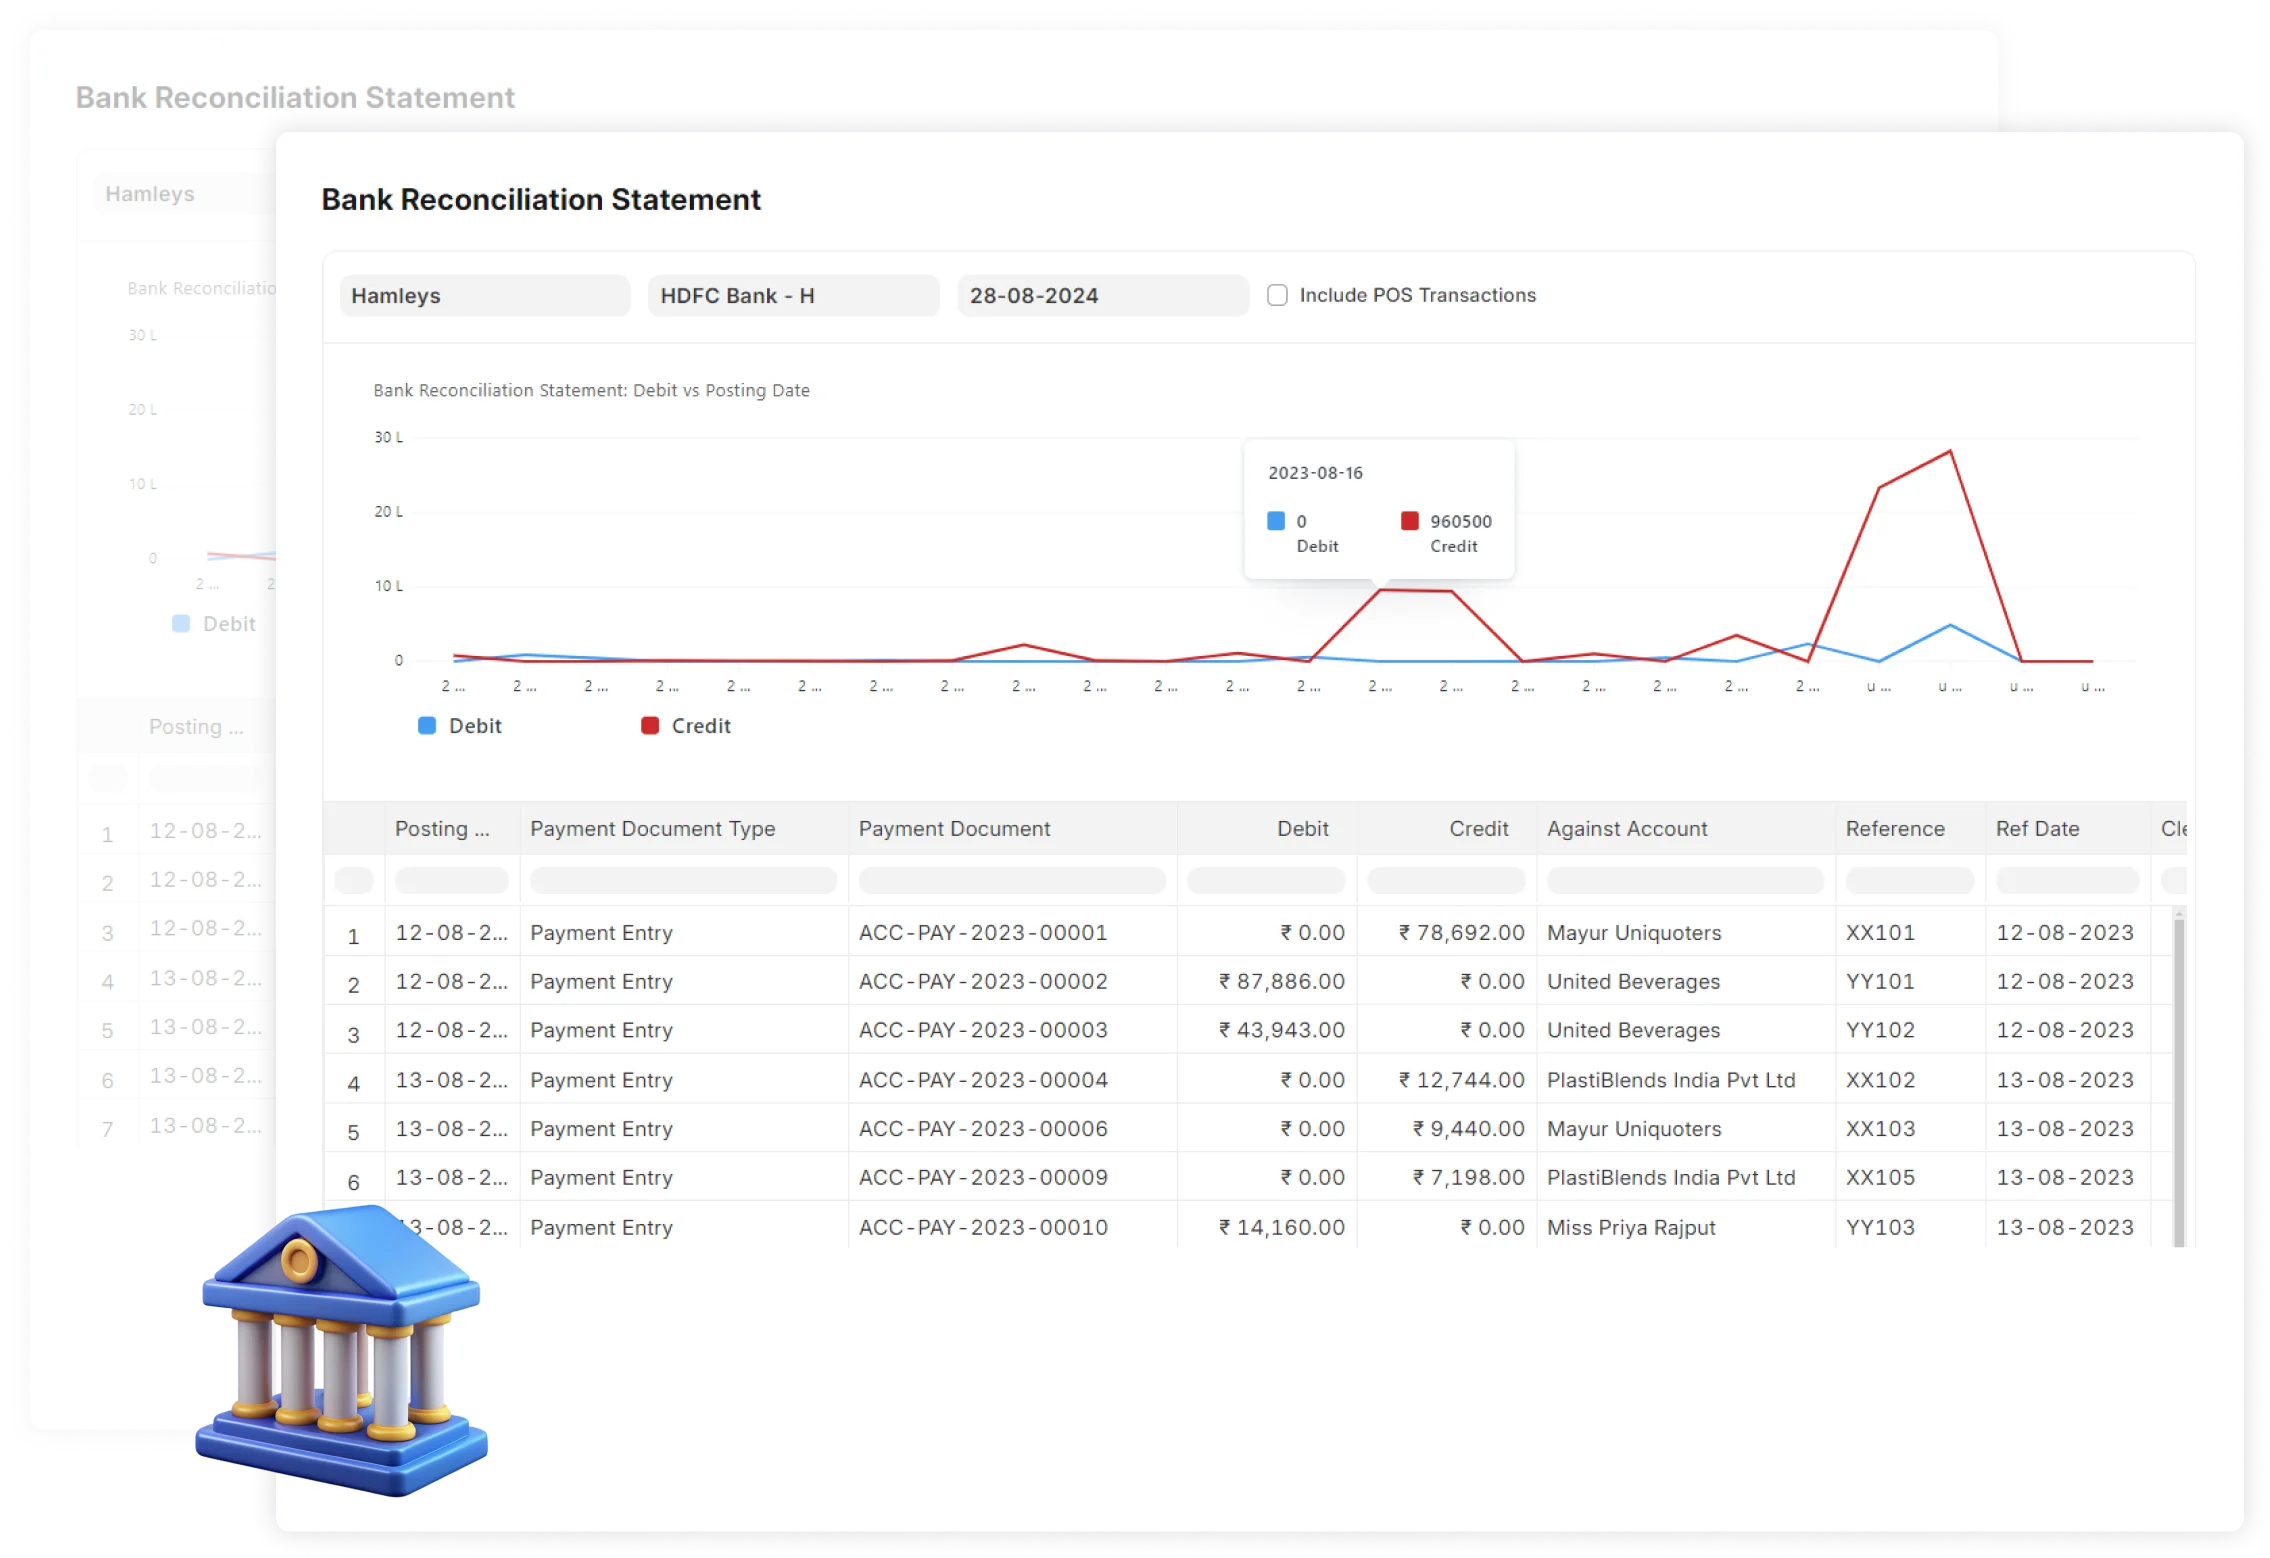Enable Include POS Transactions checkbox
Viewport: 2270px width, 1558px height.
pyautogui.click(x=1277, y=295)
